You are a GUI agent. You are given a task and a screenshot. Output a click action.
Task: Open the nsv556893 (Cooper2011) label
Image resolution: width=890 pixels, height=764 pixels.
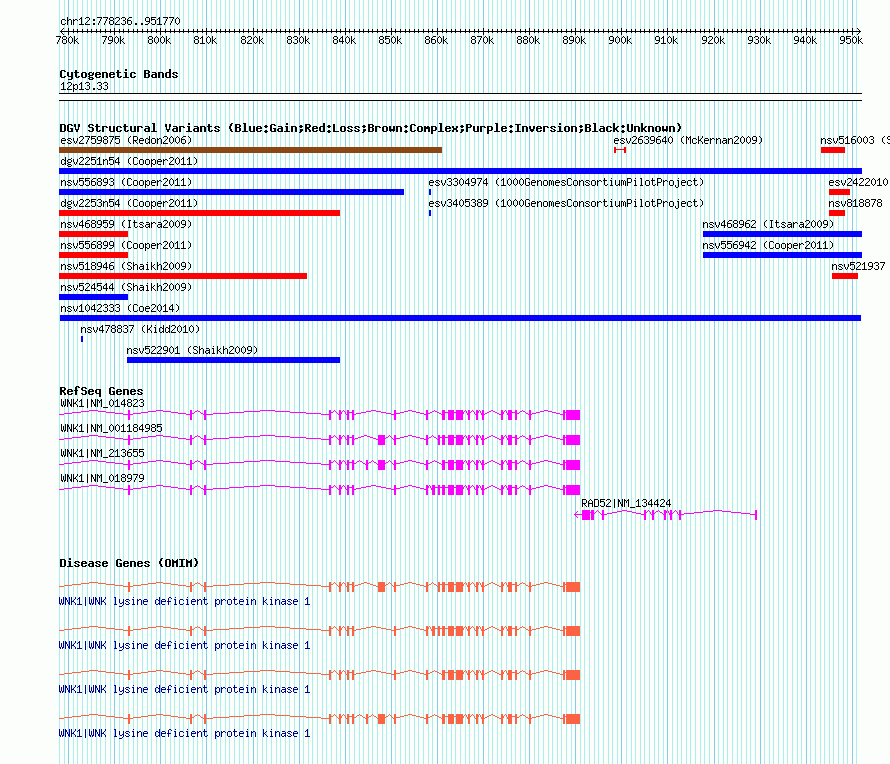point(126,182)
